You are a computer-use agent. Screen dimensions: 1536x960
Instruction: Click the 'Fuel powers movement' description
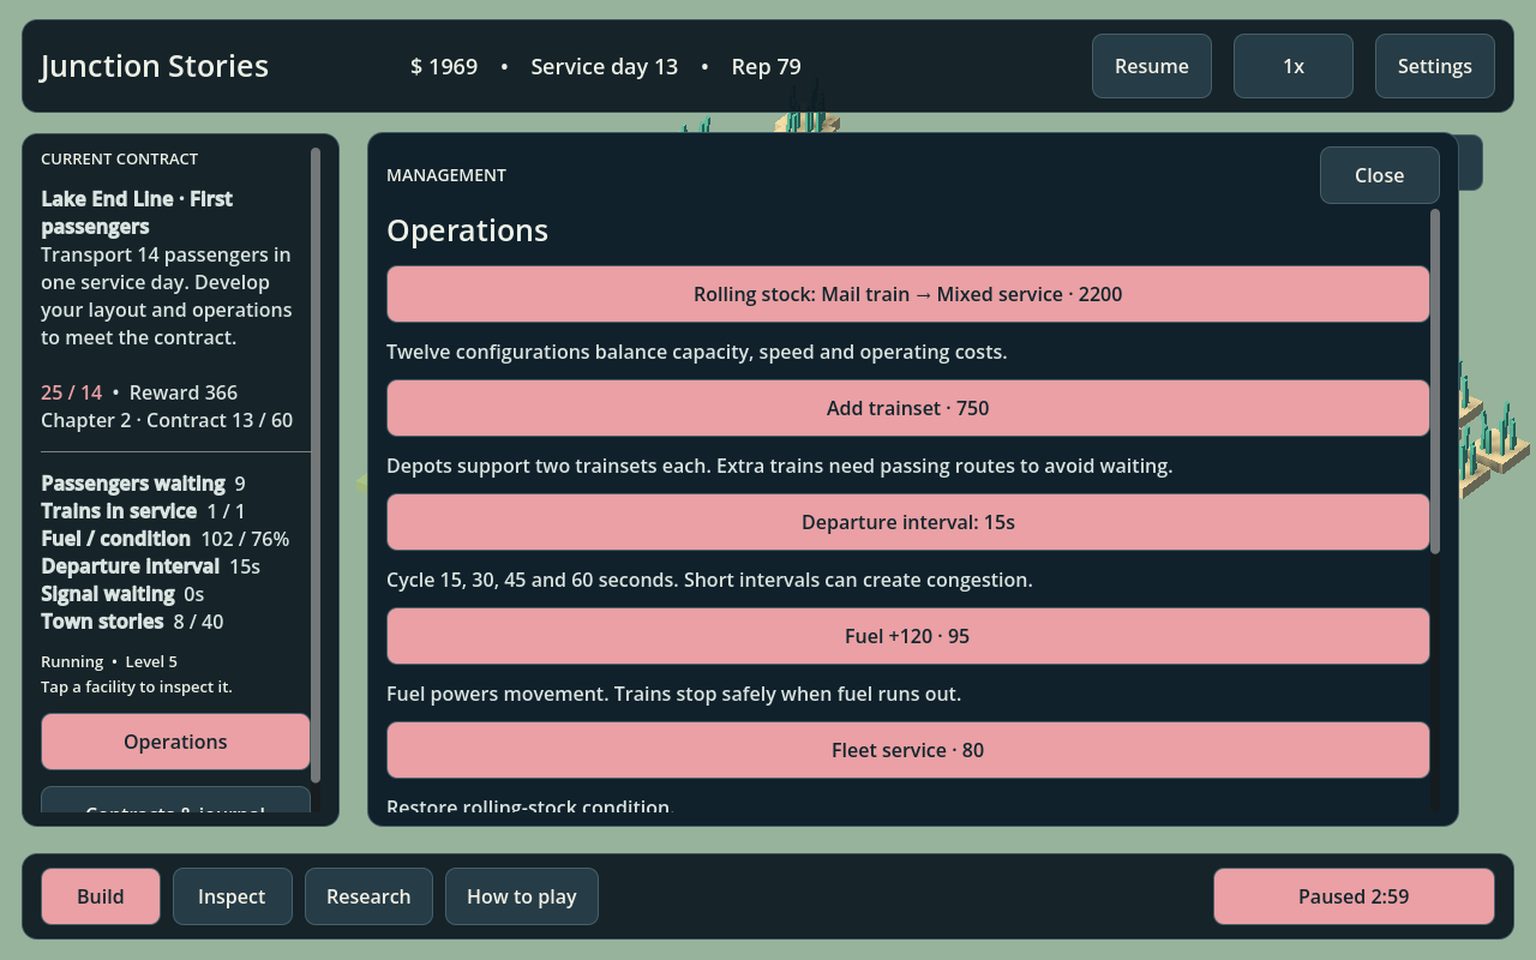tap(673, 694)
